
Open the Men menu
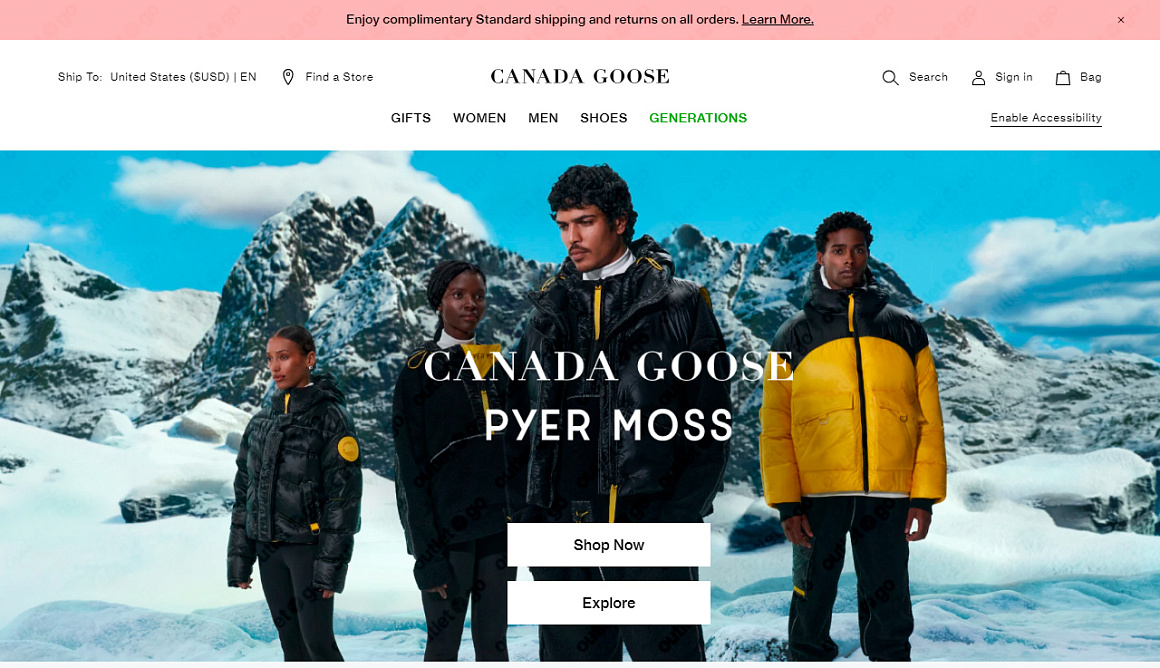point(543,118)
